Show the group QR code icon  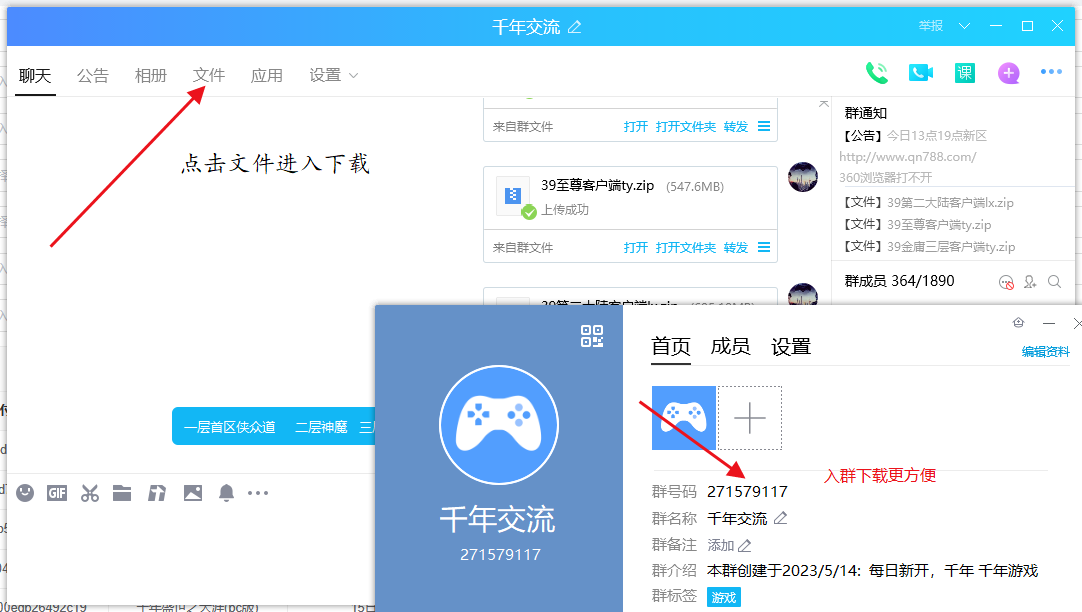coord(592,336)
